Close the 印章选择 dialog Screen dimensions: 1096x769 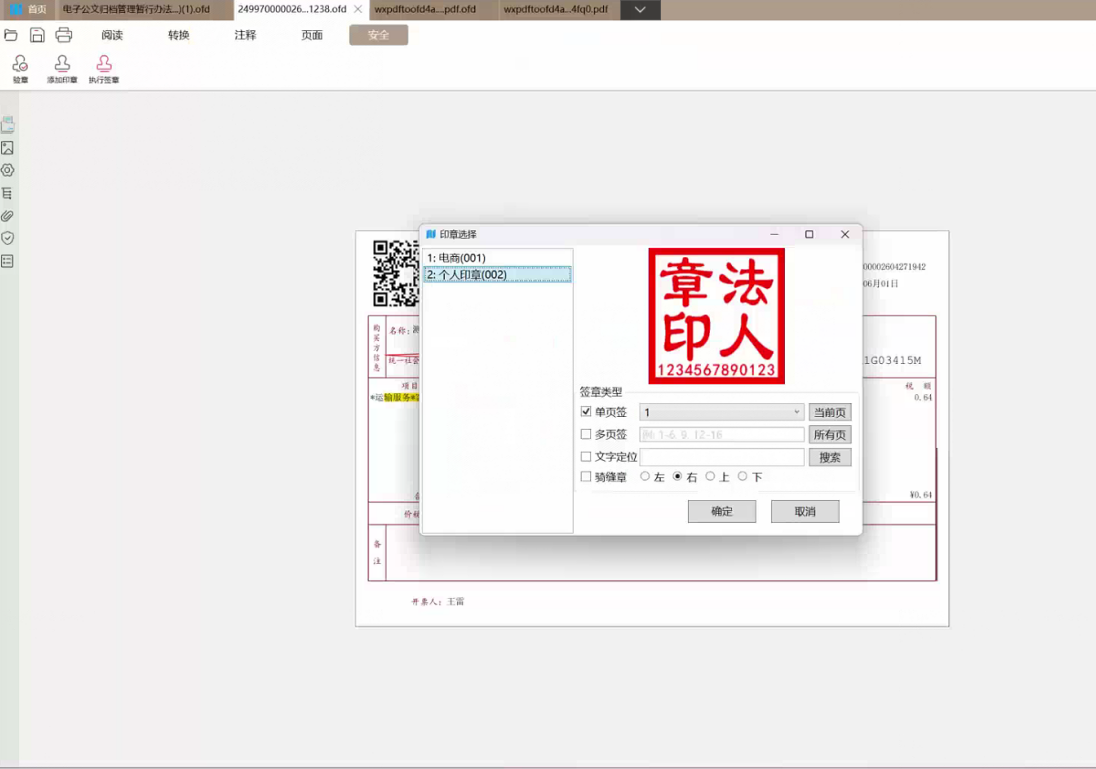845,234
